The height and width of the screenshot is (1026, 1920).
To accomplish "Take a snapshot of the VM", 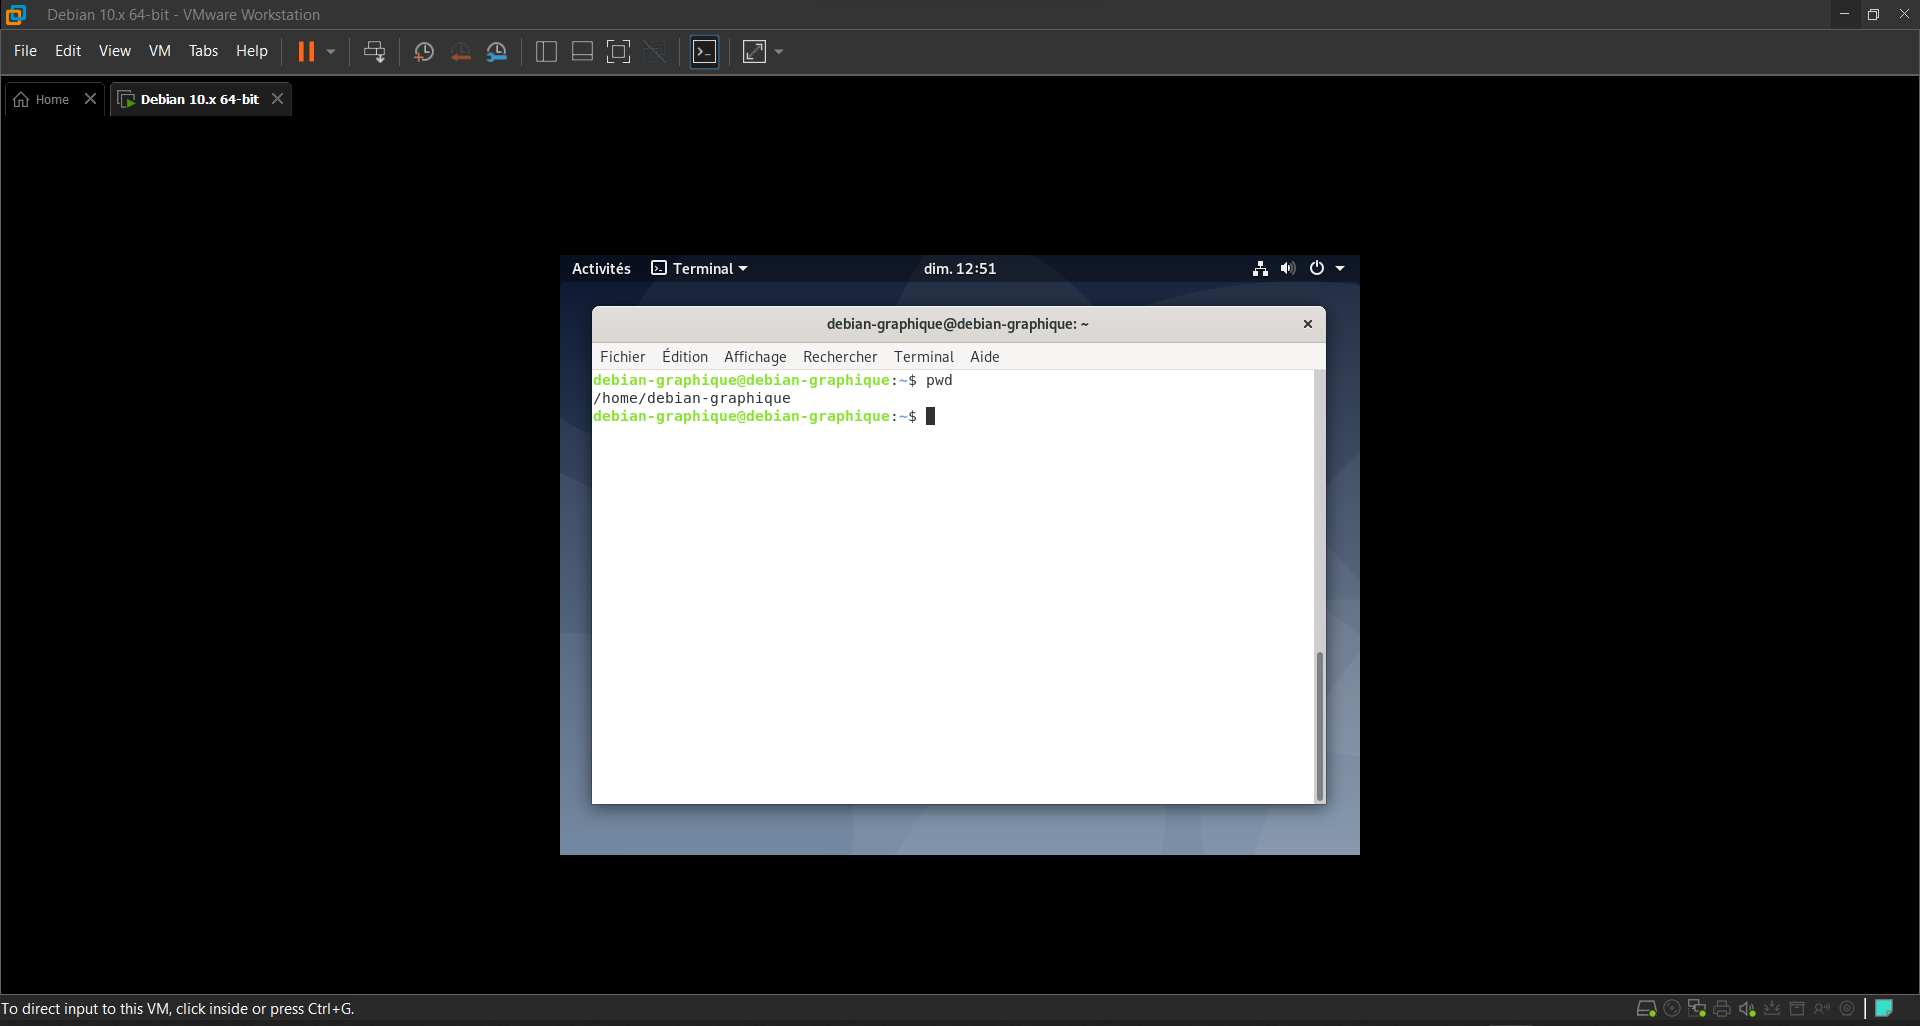I will click(423, 52).
